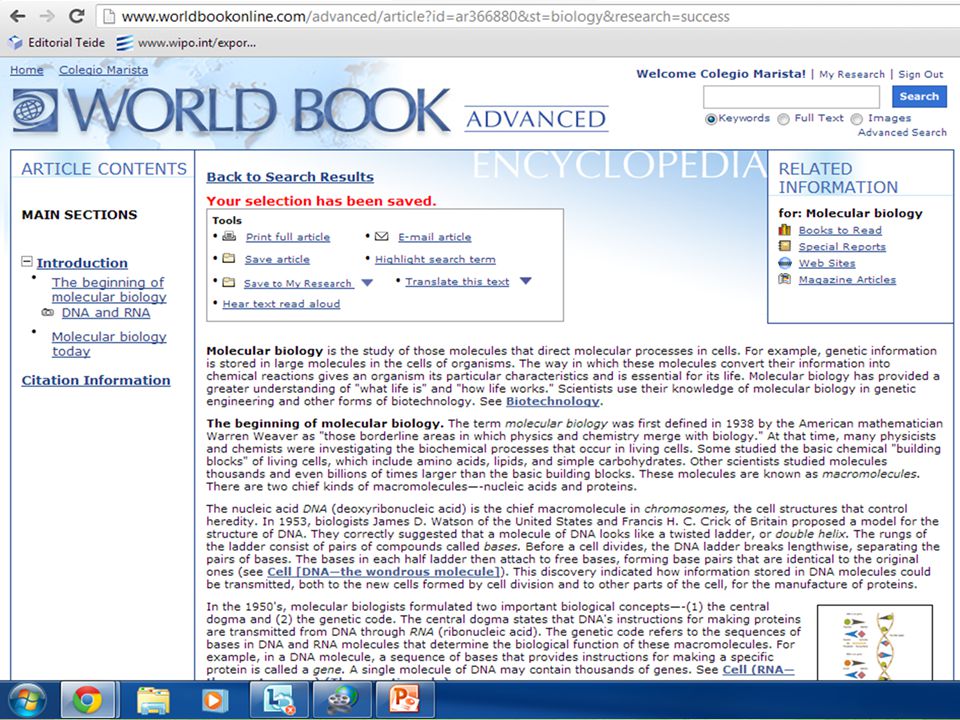Click Translate this text link

pyautogui.click(x=457, y=282)
